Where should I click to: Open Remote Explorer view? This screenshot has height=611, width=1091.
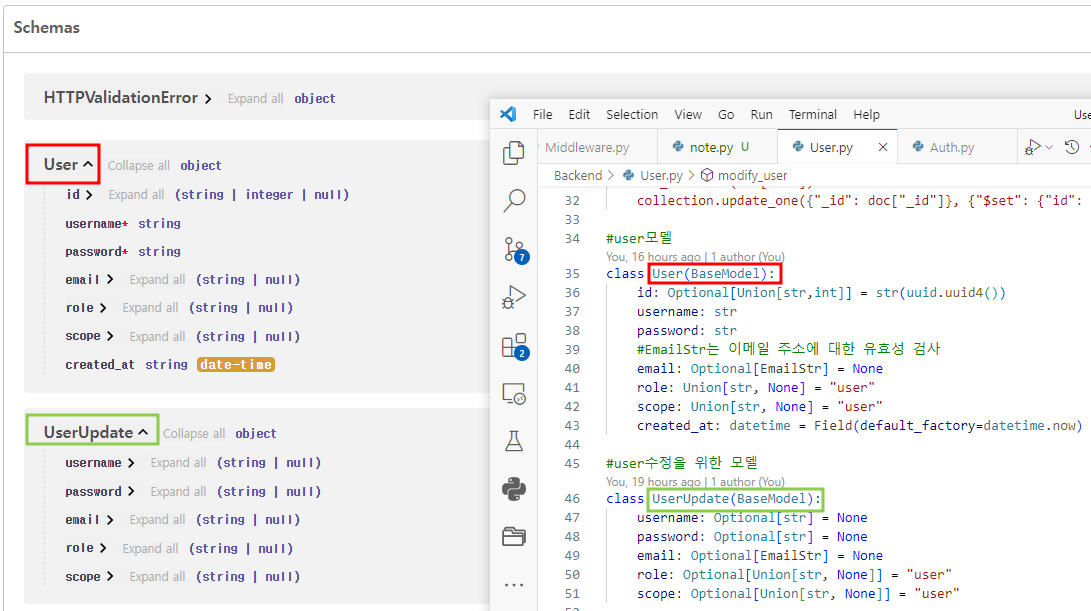[x=513, y=394]
